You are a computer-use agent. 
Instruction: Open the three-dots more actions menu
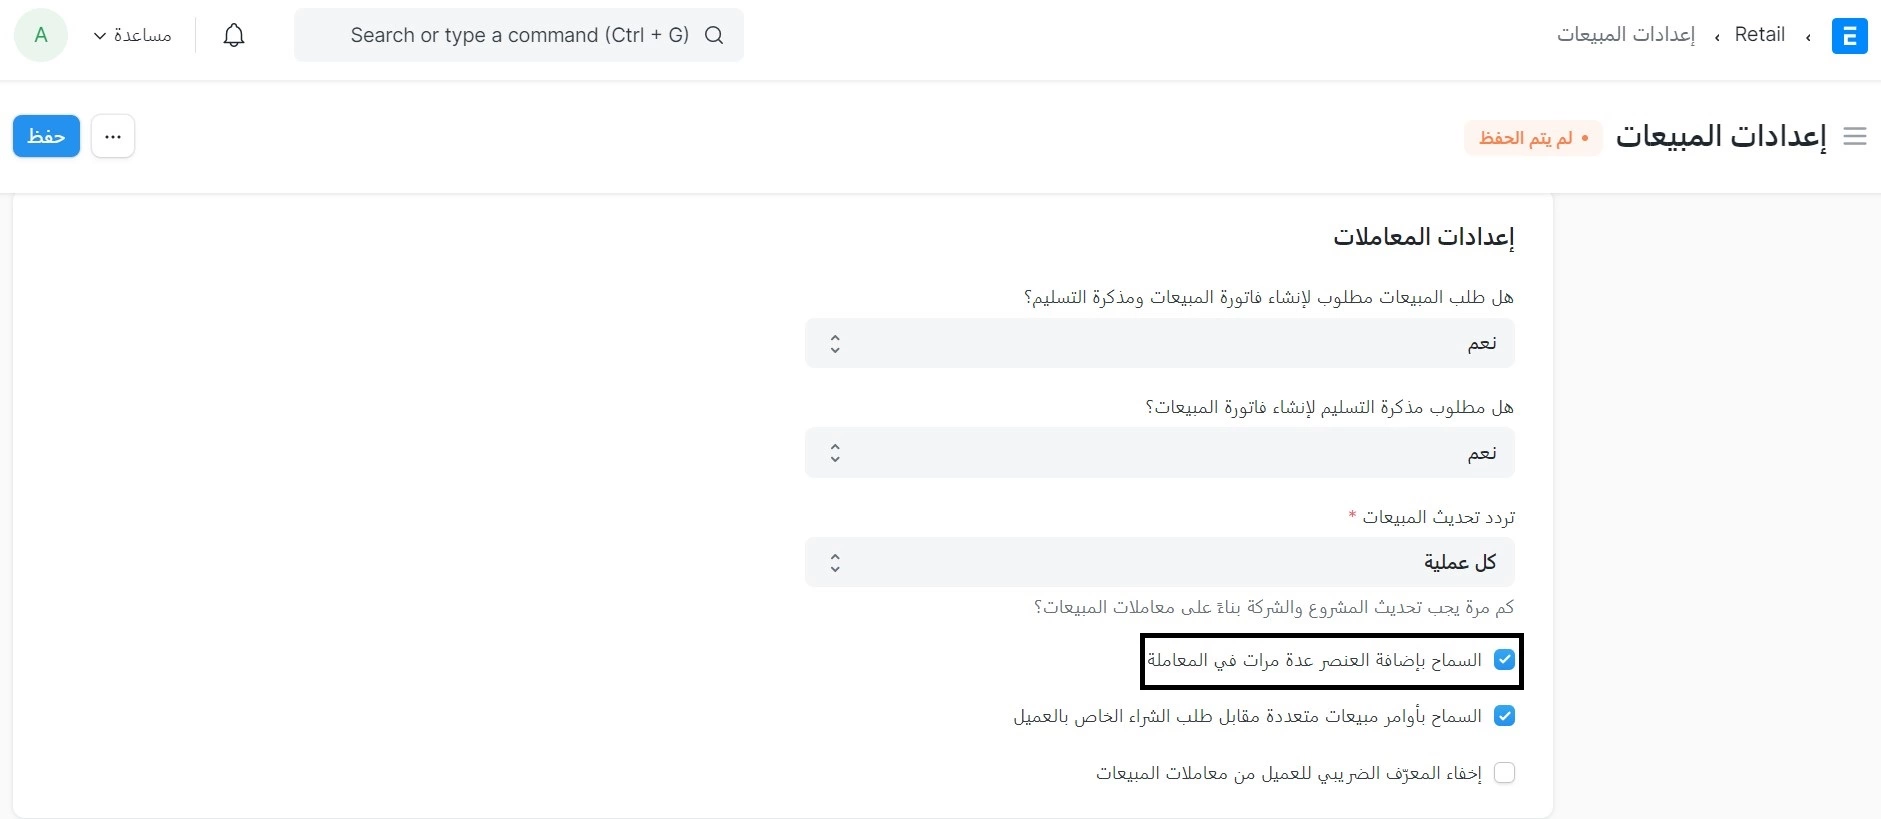113,136
